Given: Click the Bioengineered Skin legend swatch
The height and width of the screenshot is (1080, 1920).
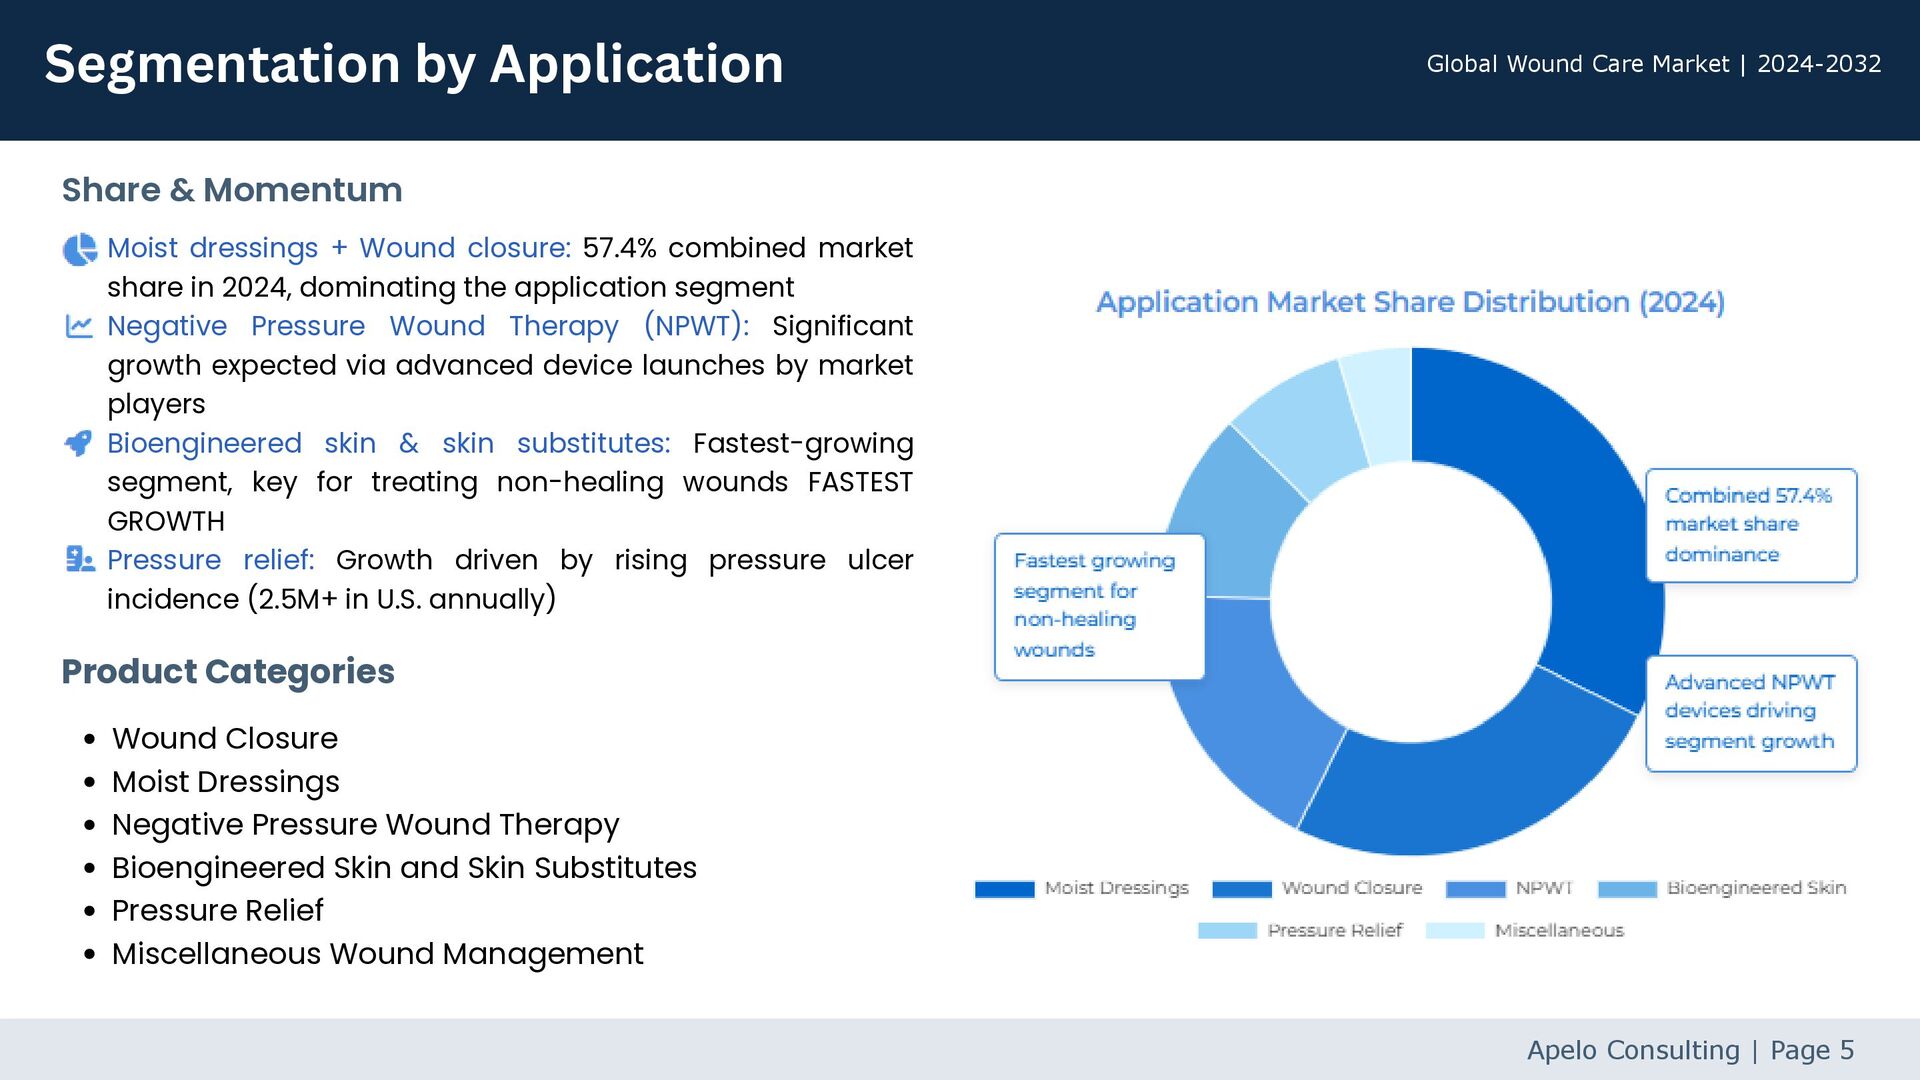Looking at the screenshot, I should click(1627, 889).
